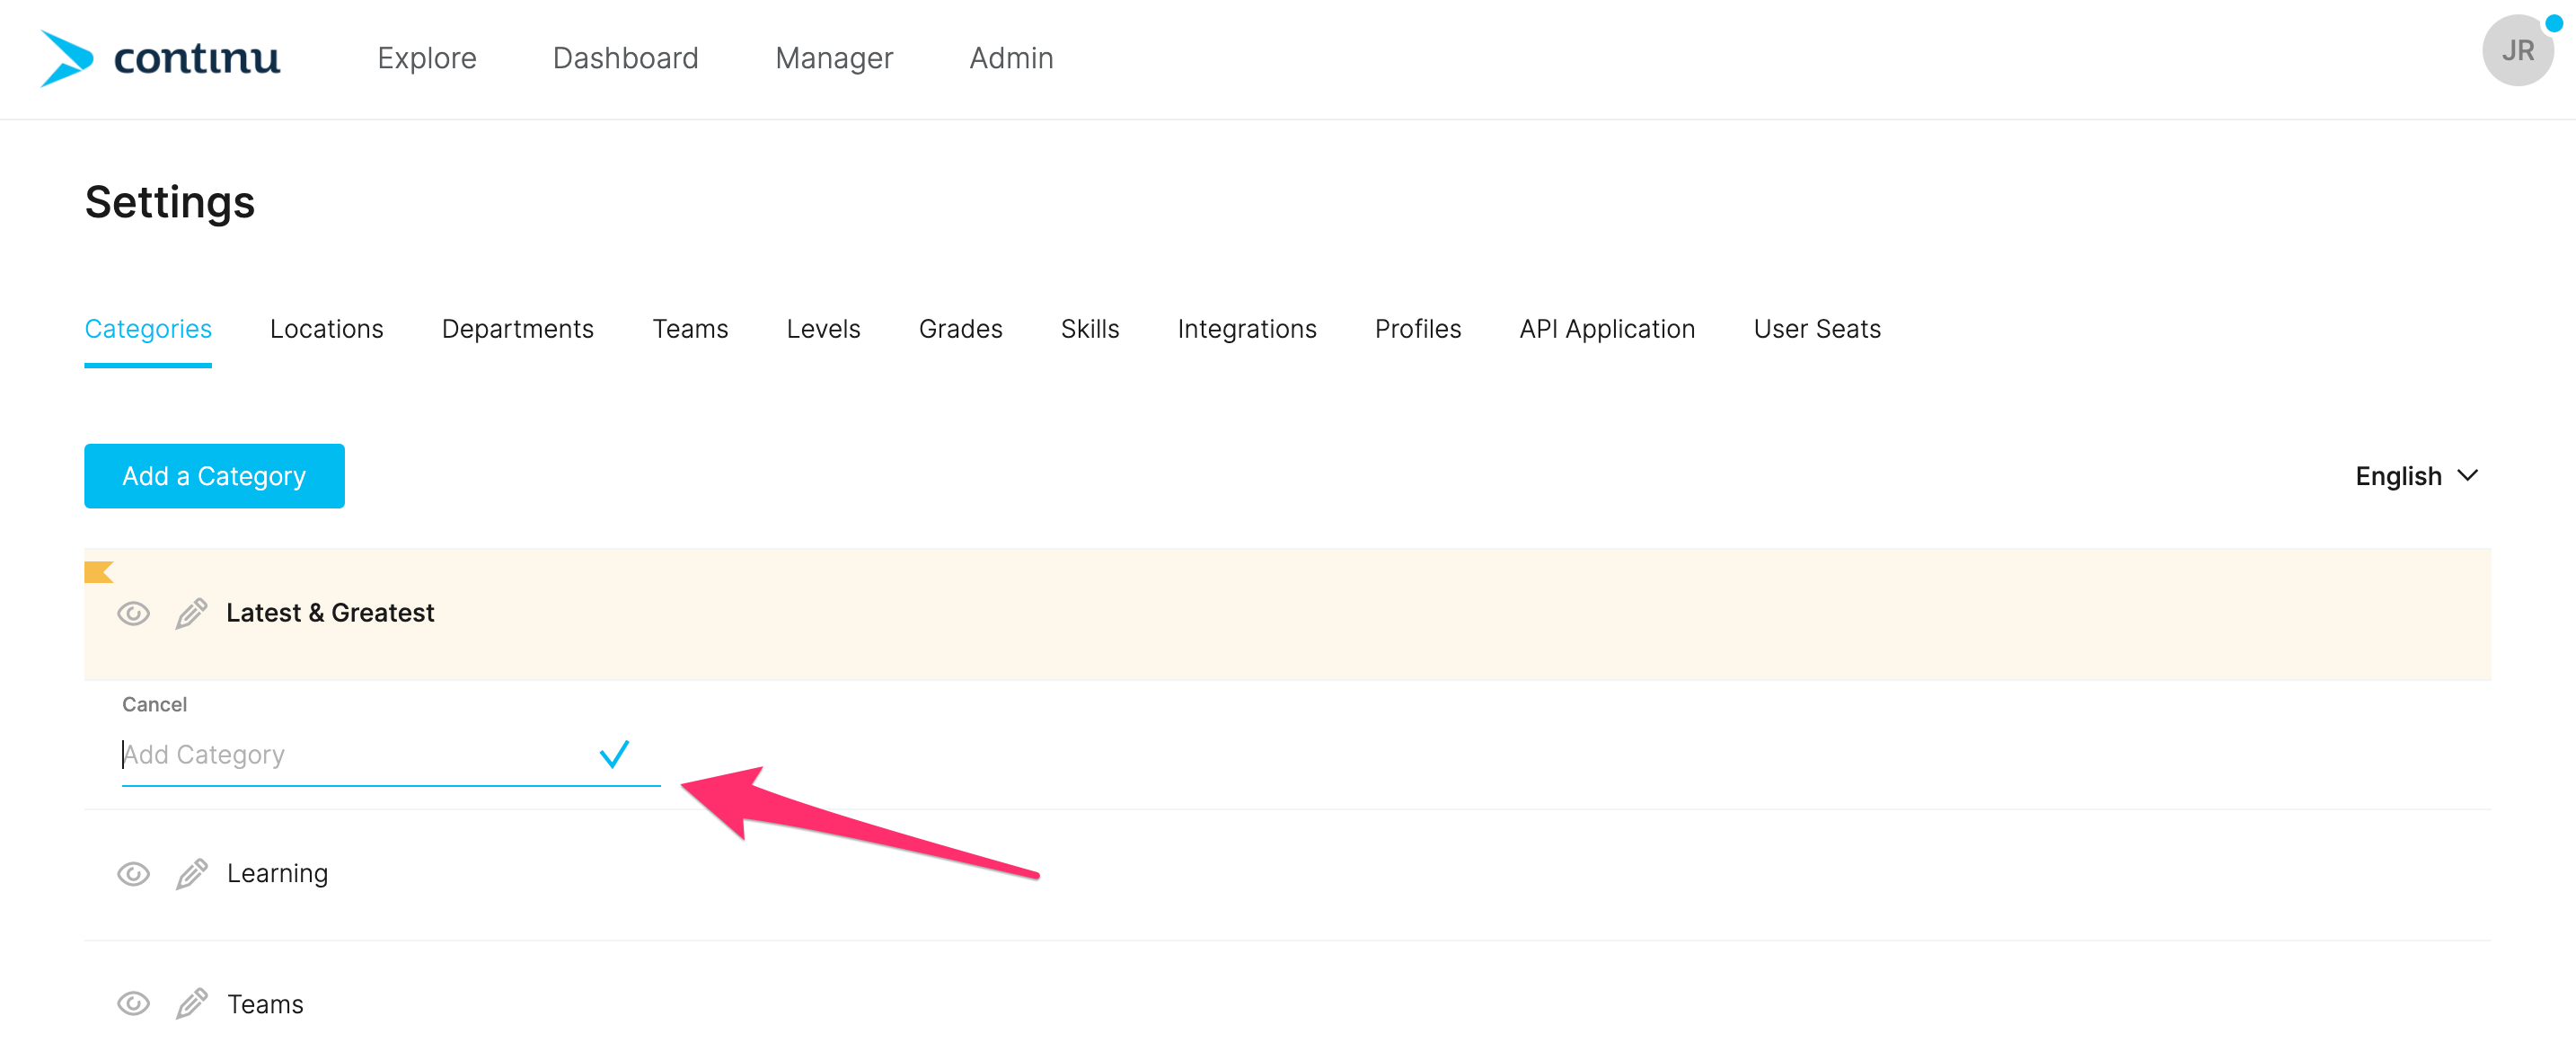Toggle visibility of Teams category
The width and height of the screenshot is (2576, 1060).
(133, 1003)
